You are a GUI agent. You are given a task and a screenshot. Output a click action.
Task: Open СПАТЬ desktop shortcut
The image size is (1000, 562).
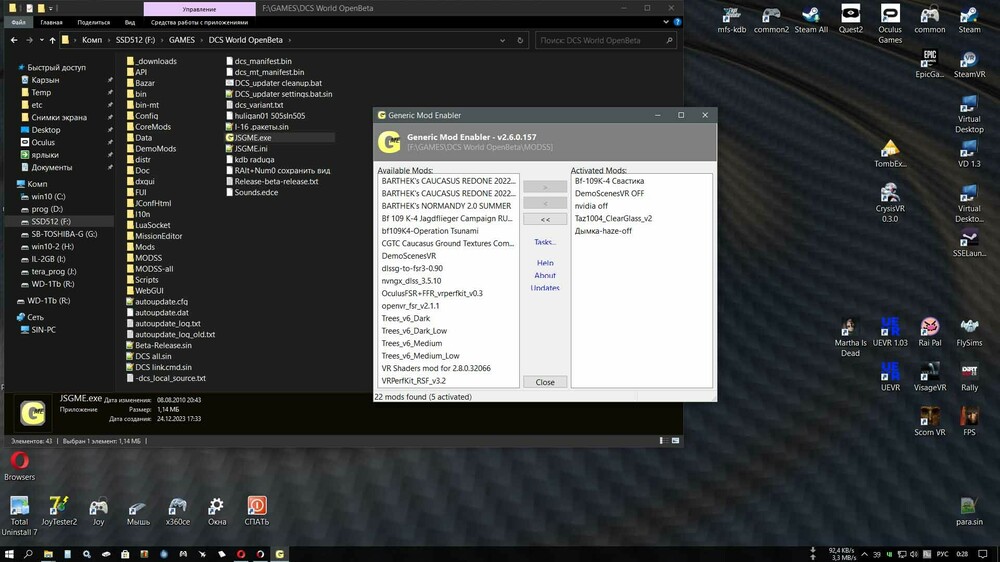click(x=256, y=510)
